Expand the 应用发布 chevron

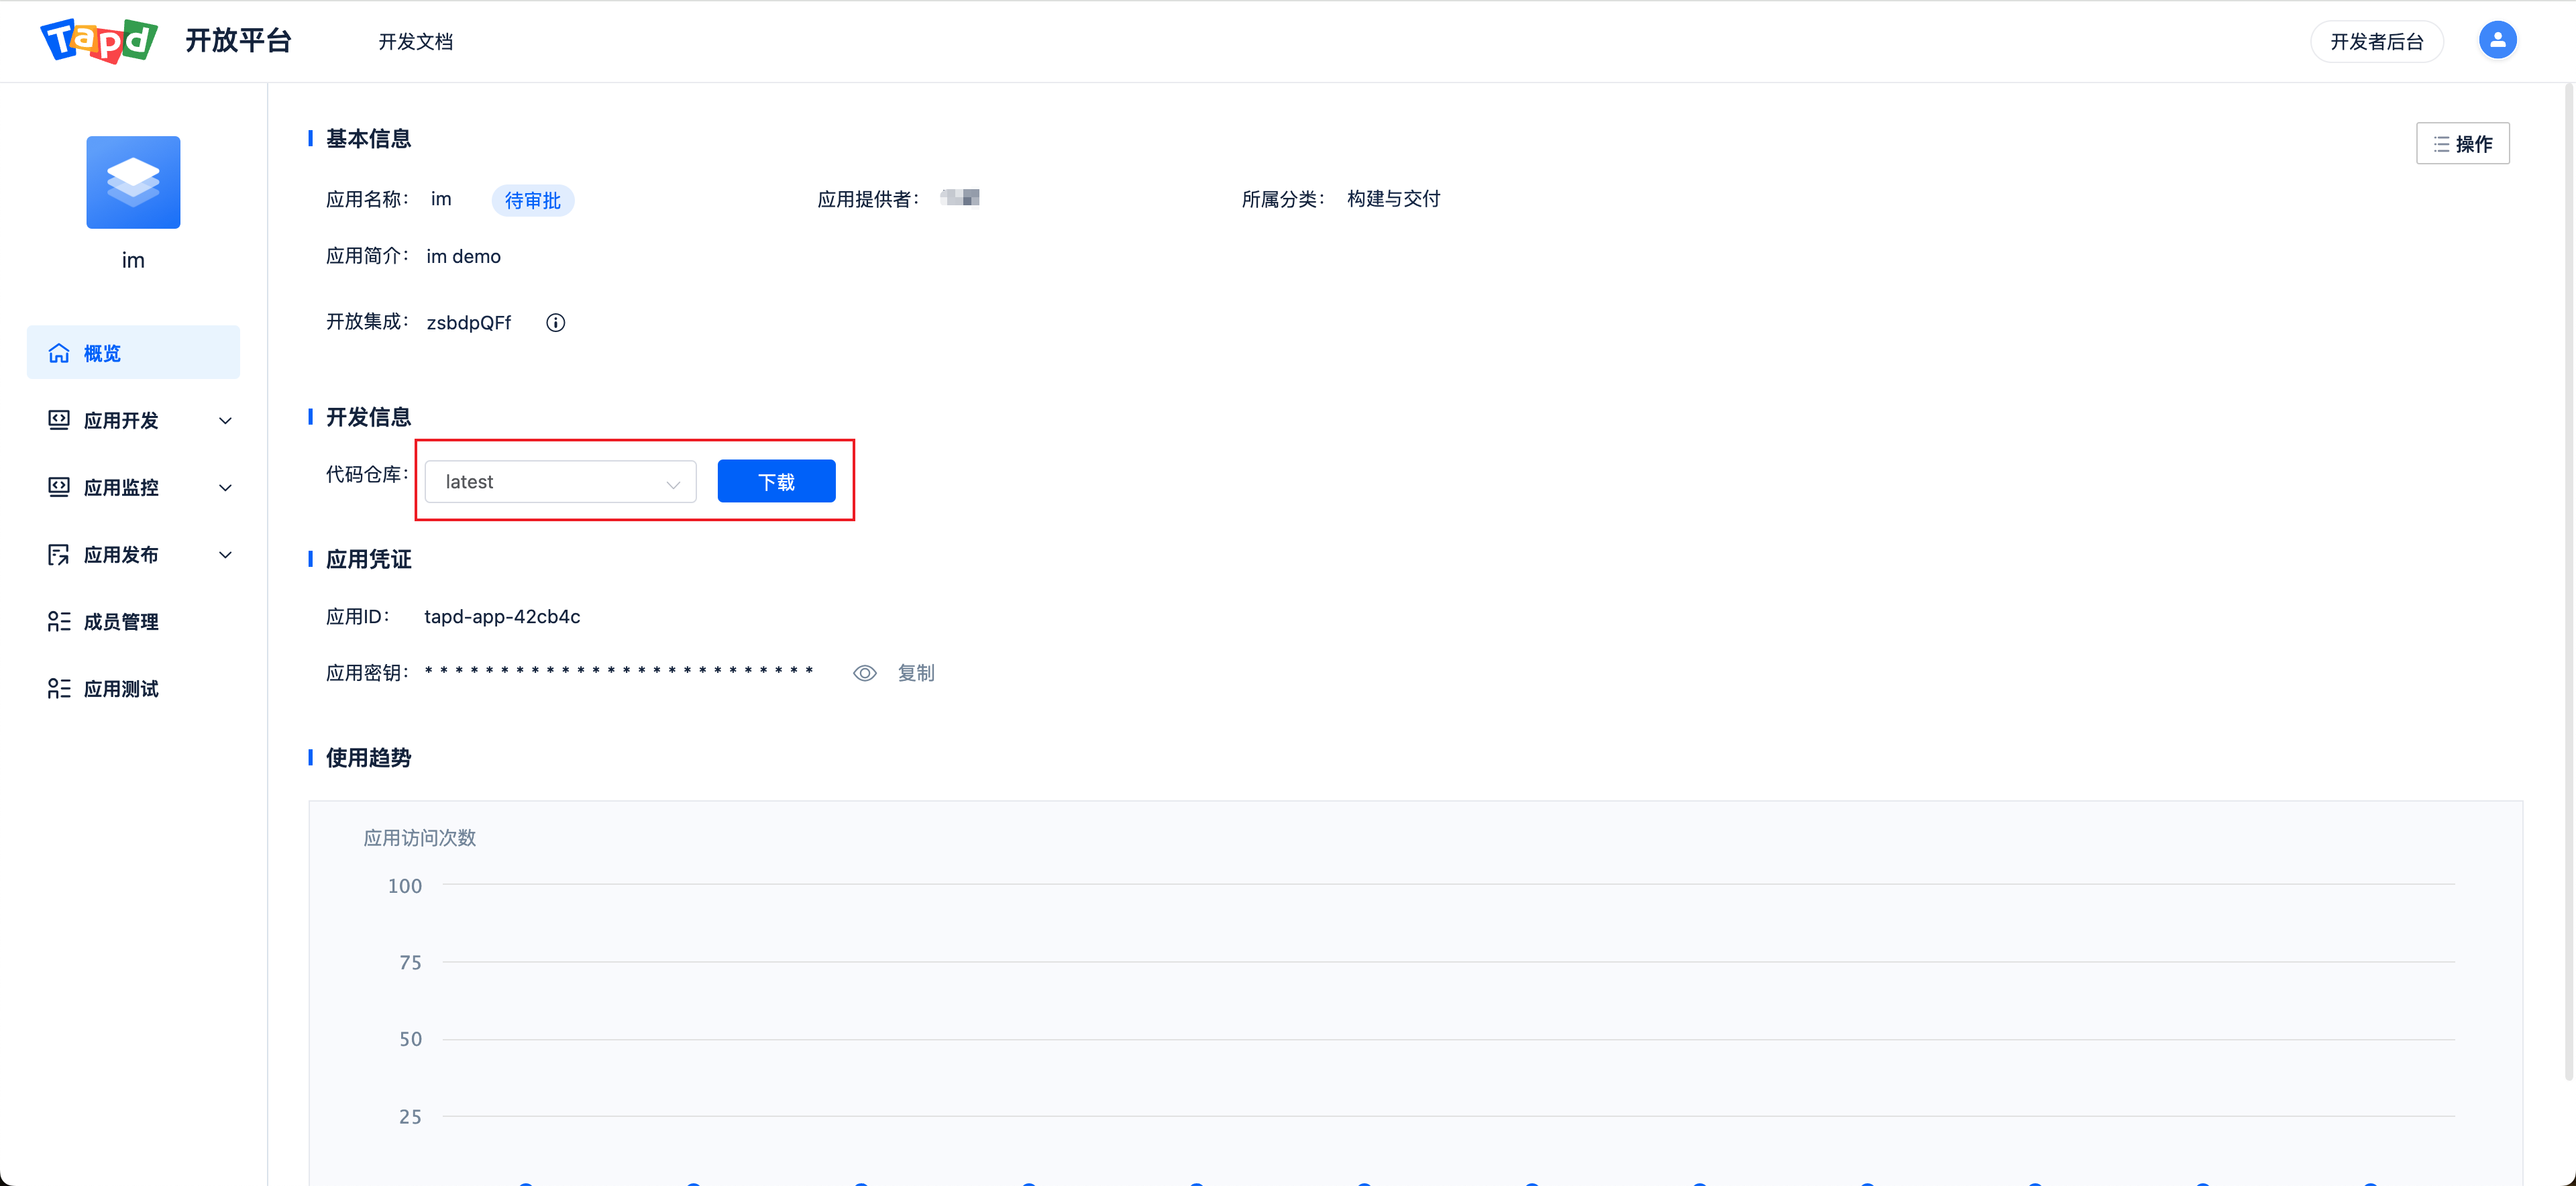225,554
